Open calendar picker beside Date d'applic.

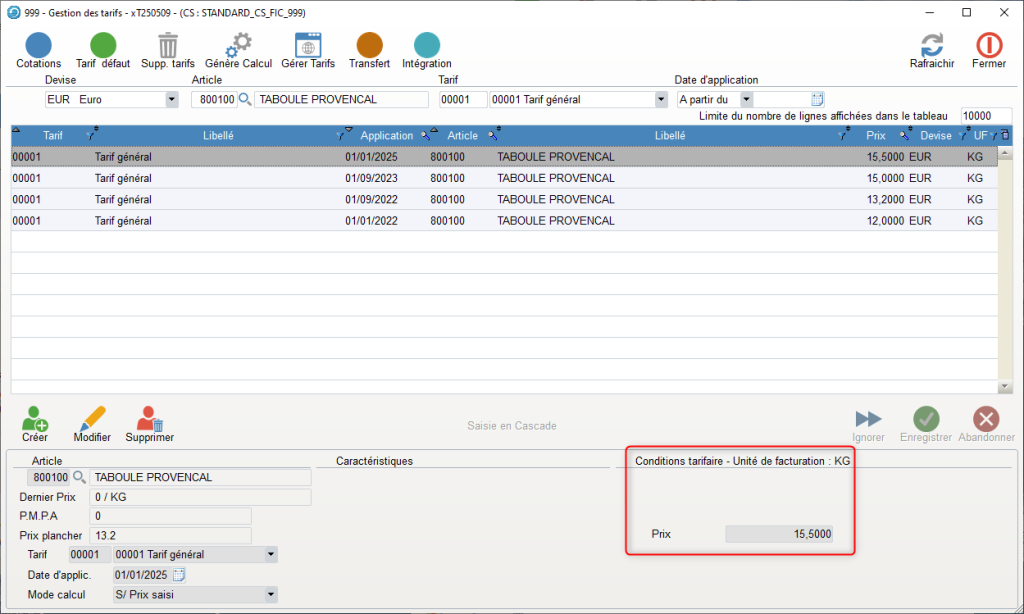pos(179,575)
